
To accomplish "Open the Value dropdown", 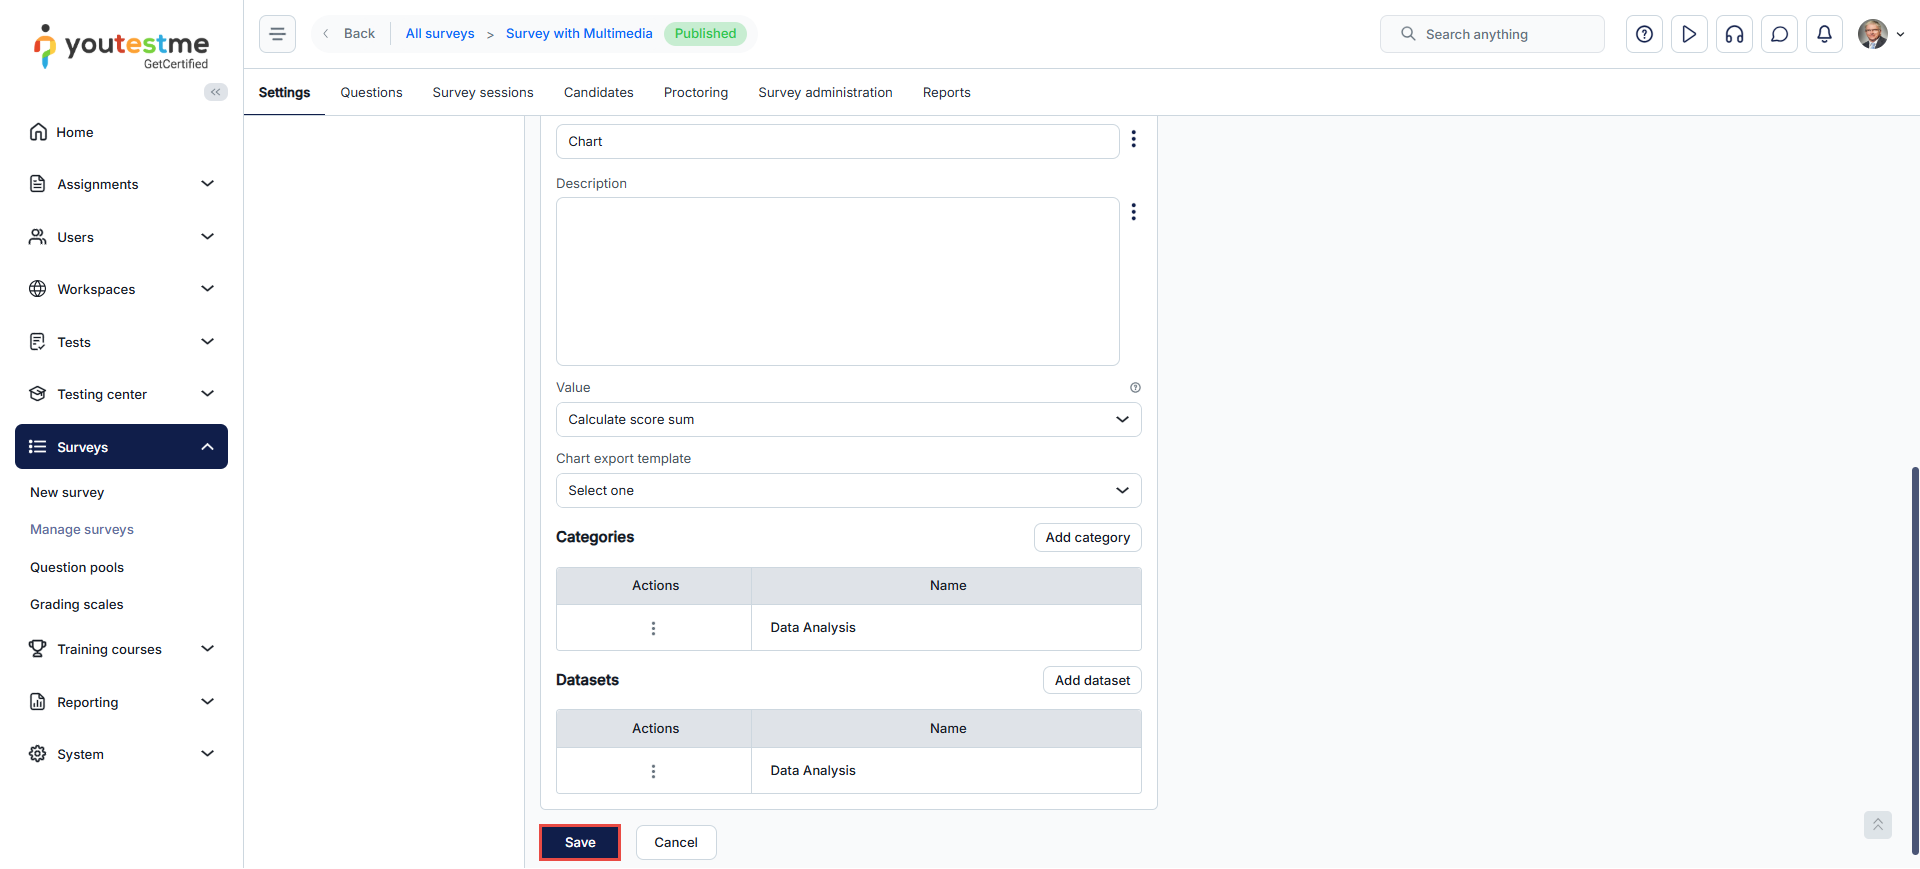I will click(x=848, y=420).
